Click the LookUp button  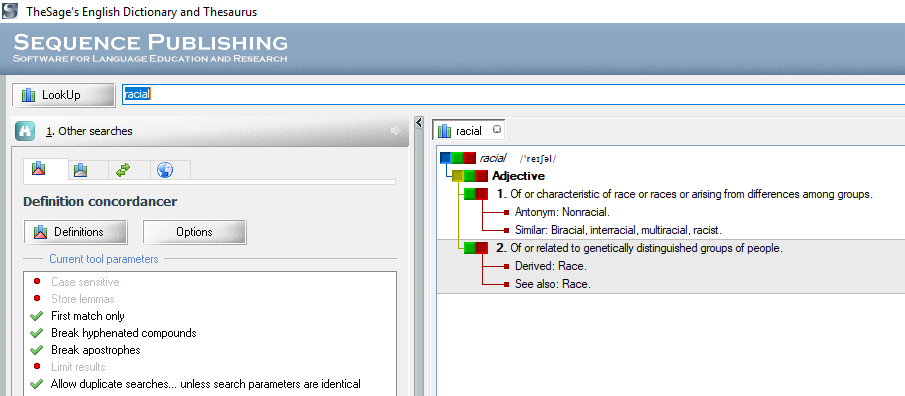click(63, 95)
